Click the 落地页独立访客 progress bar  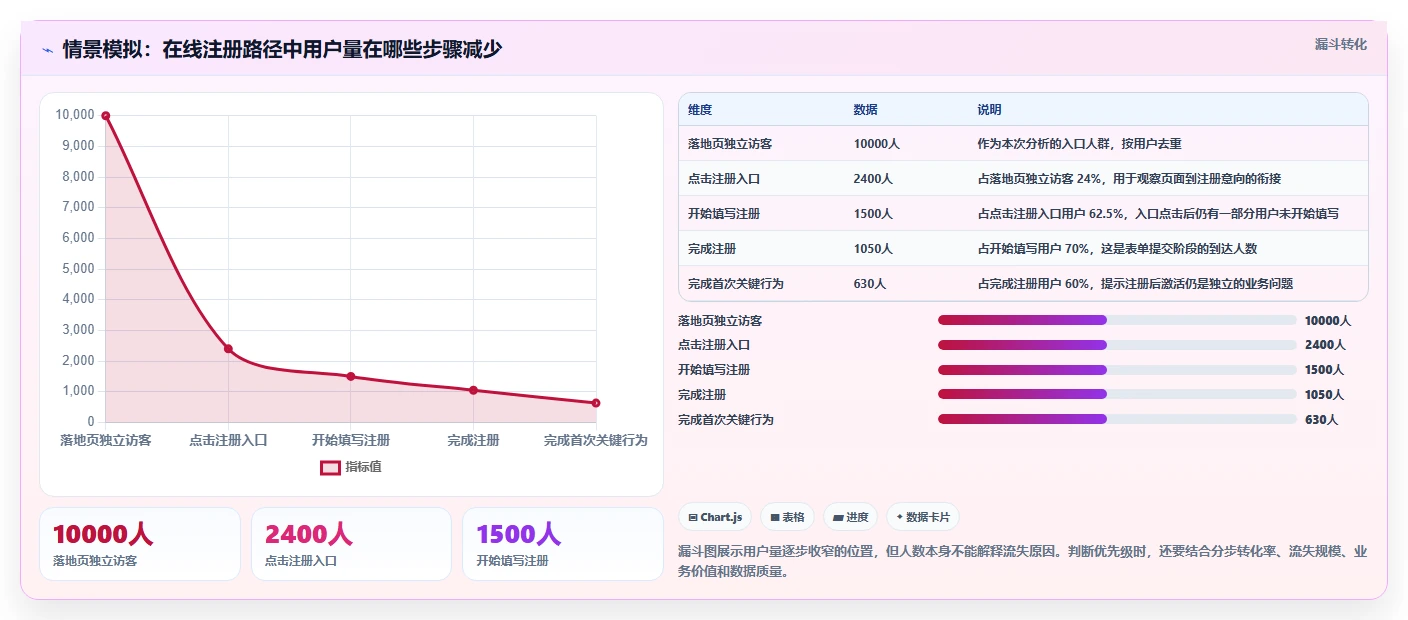pos(1117,320)
